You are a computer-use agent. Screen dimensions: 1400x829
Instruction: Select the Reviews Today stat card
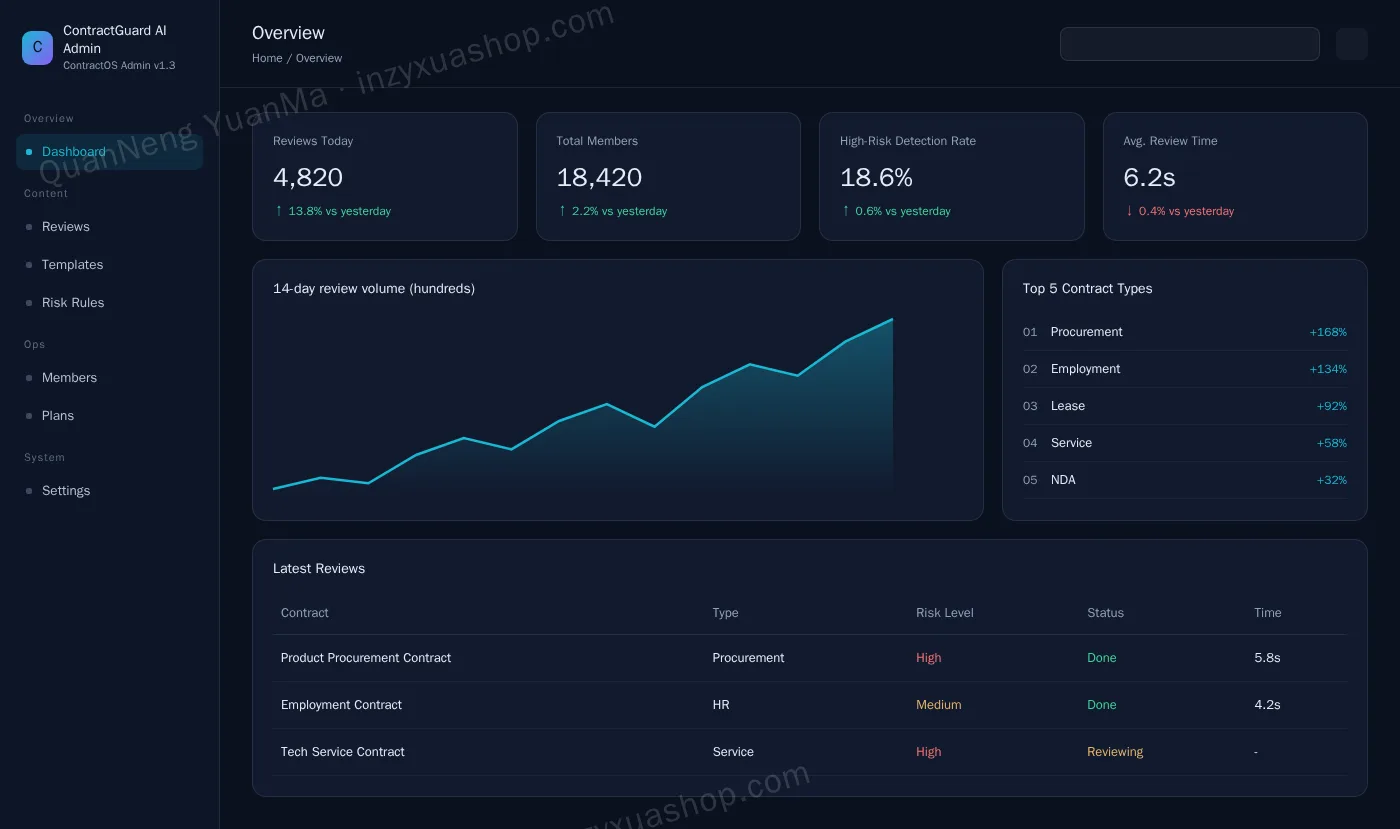tap(385, 176)
